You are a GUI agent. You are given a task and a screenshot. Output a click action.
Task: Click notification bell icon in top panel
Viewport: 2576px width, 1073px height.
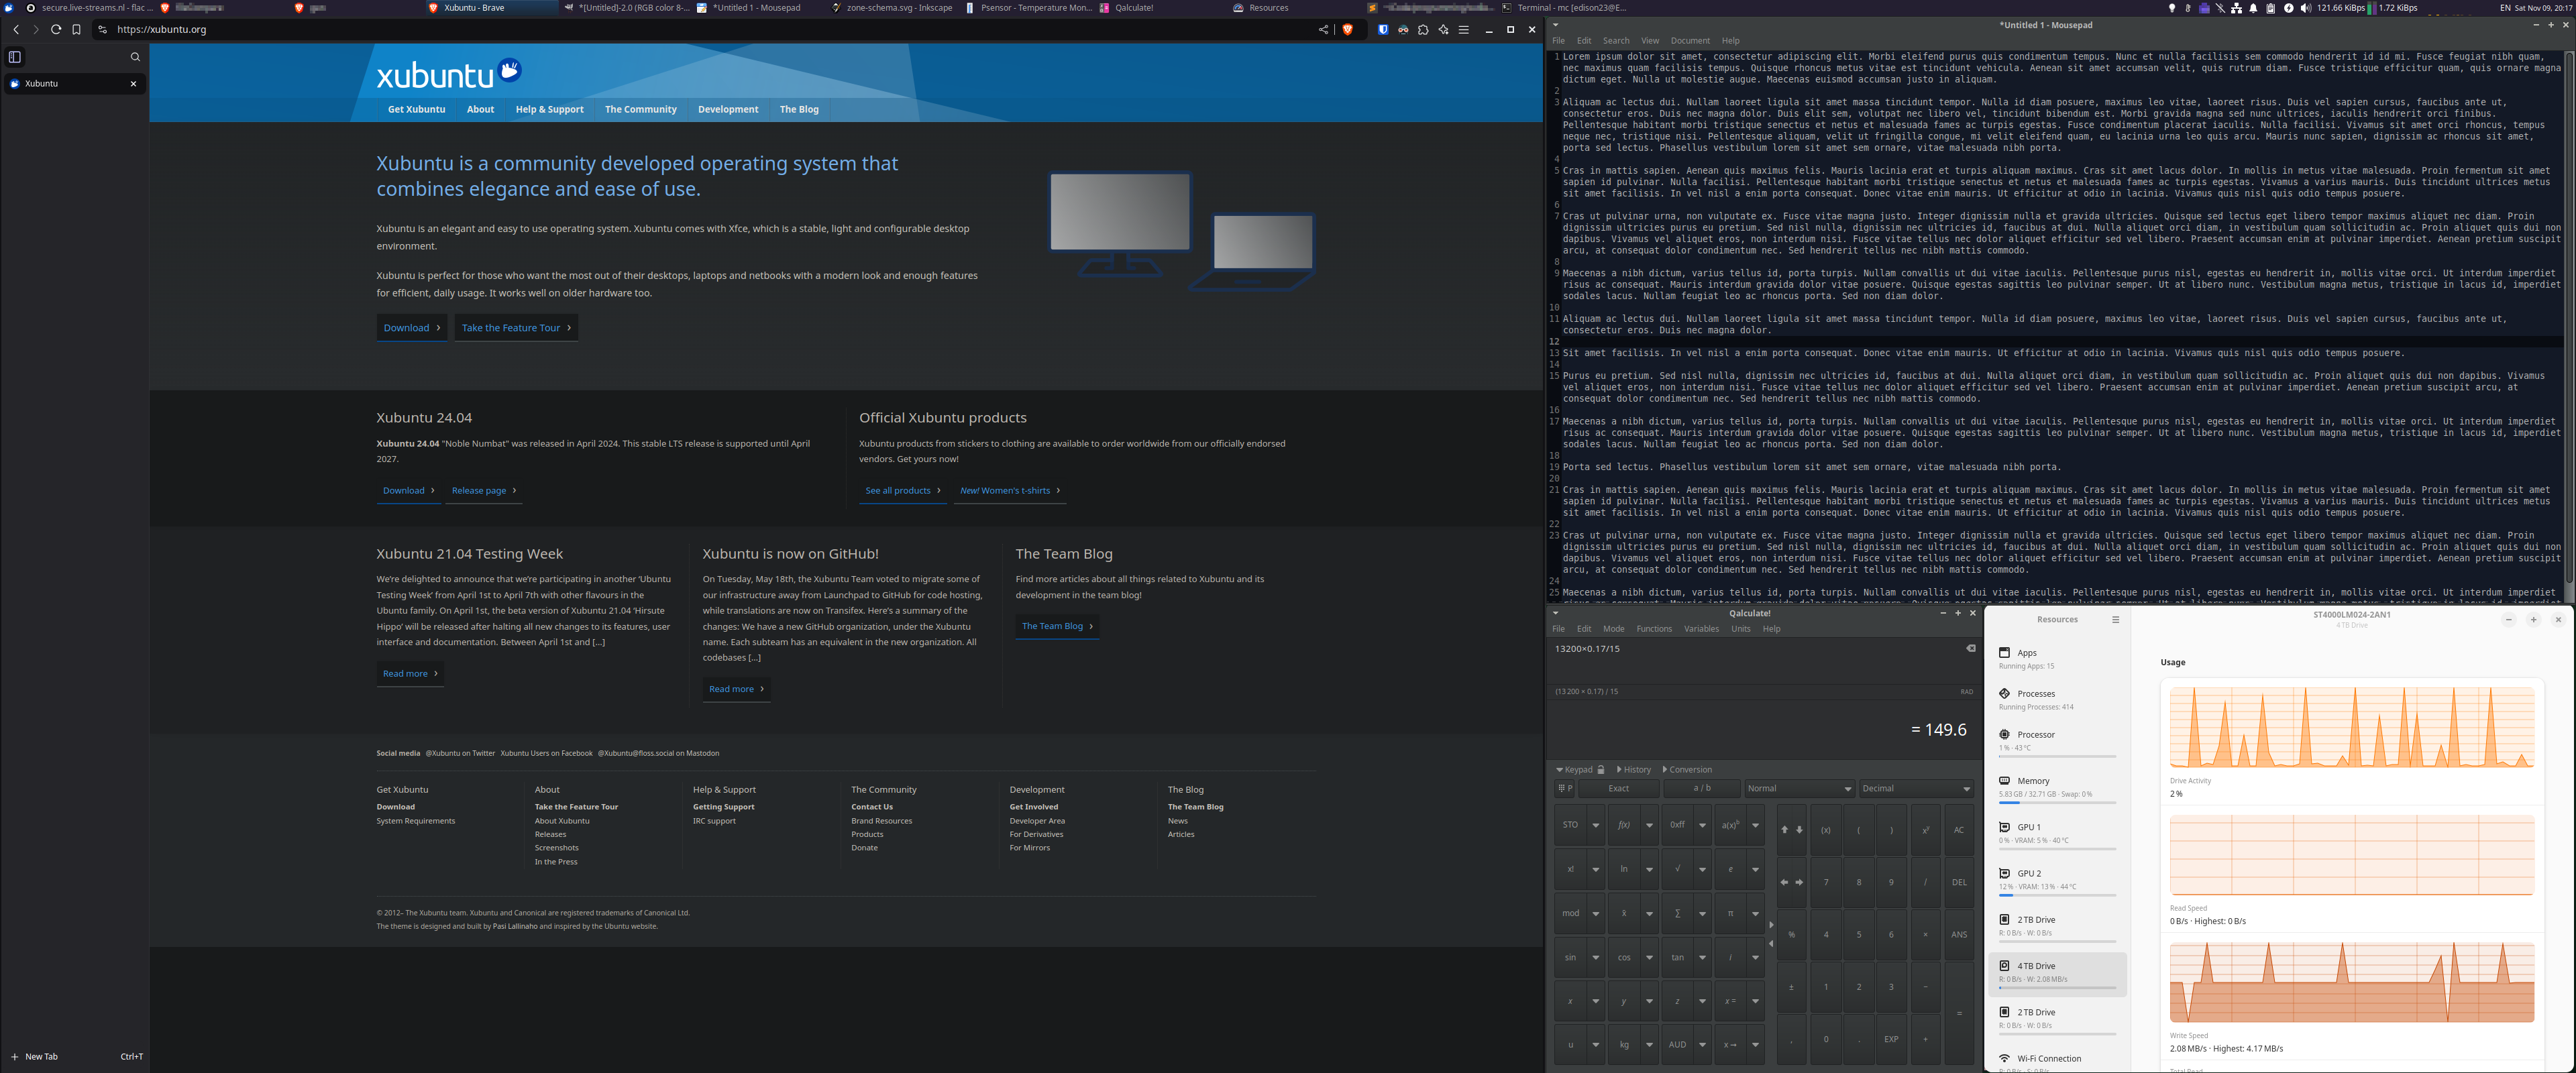coord(2253,8)
